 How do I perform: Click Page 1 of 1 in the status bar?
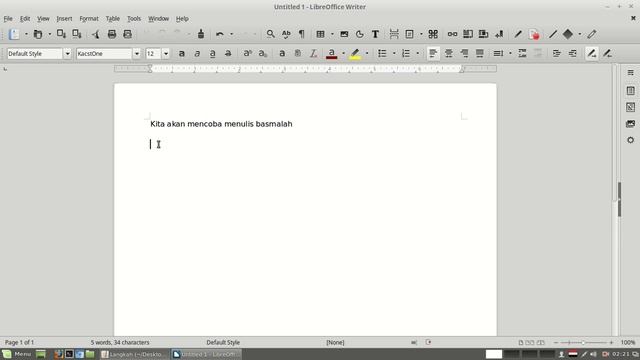pyautogui.click(x=20, y=342)
